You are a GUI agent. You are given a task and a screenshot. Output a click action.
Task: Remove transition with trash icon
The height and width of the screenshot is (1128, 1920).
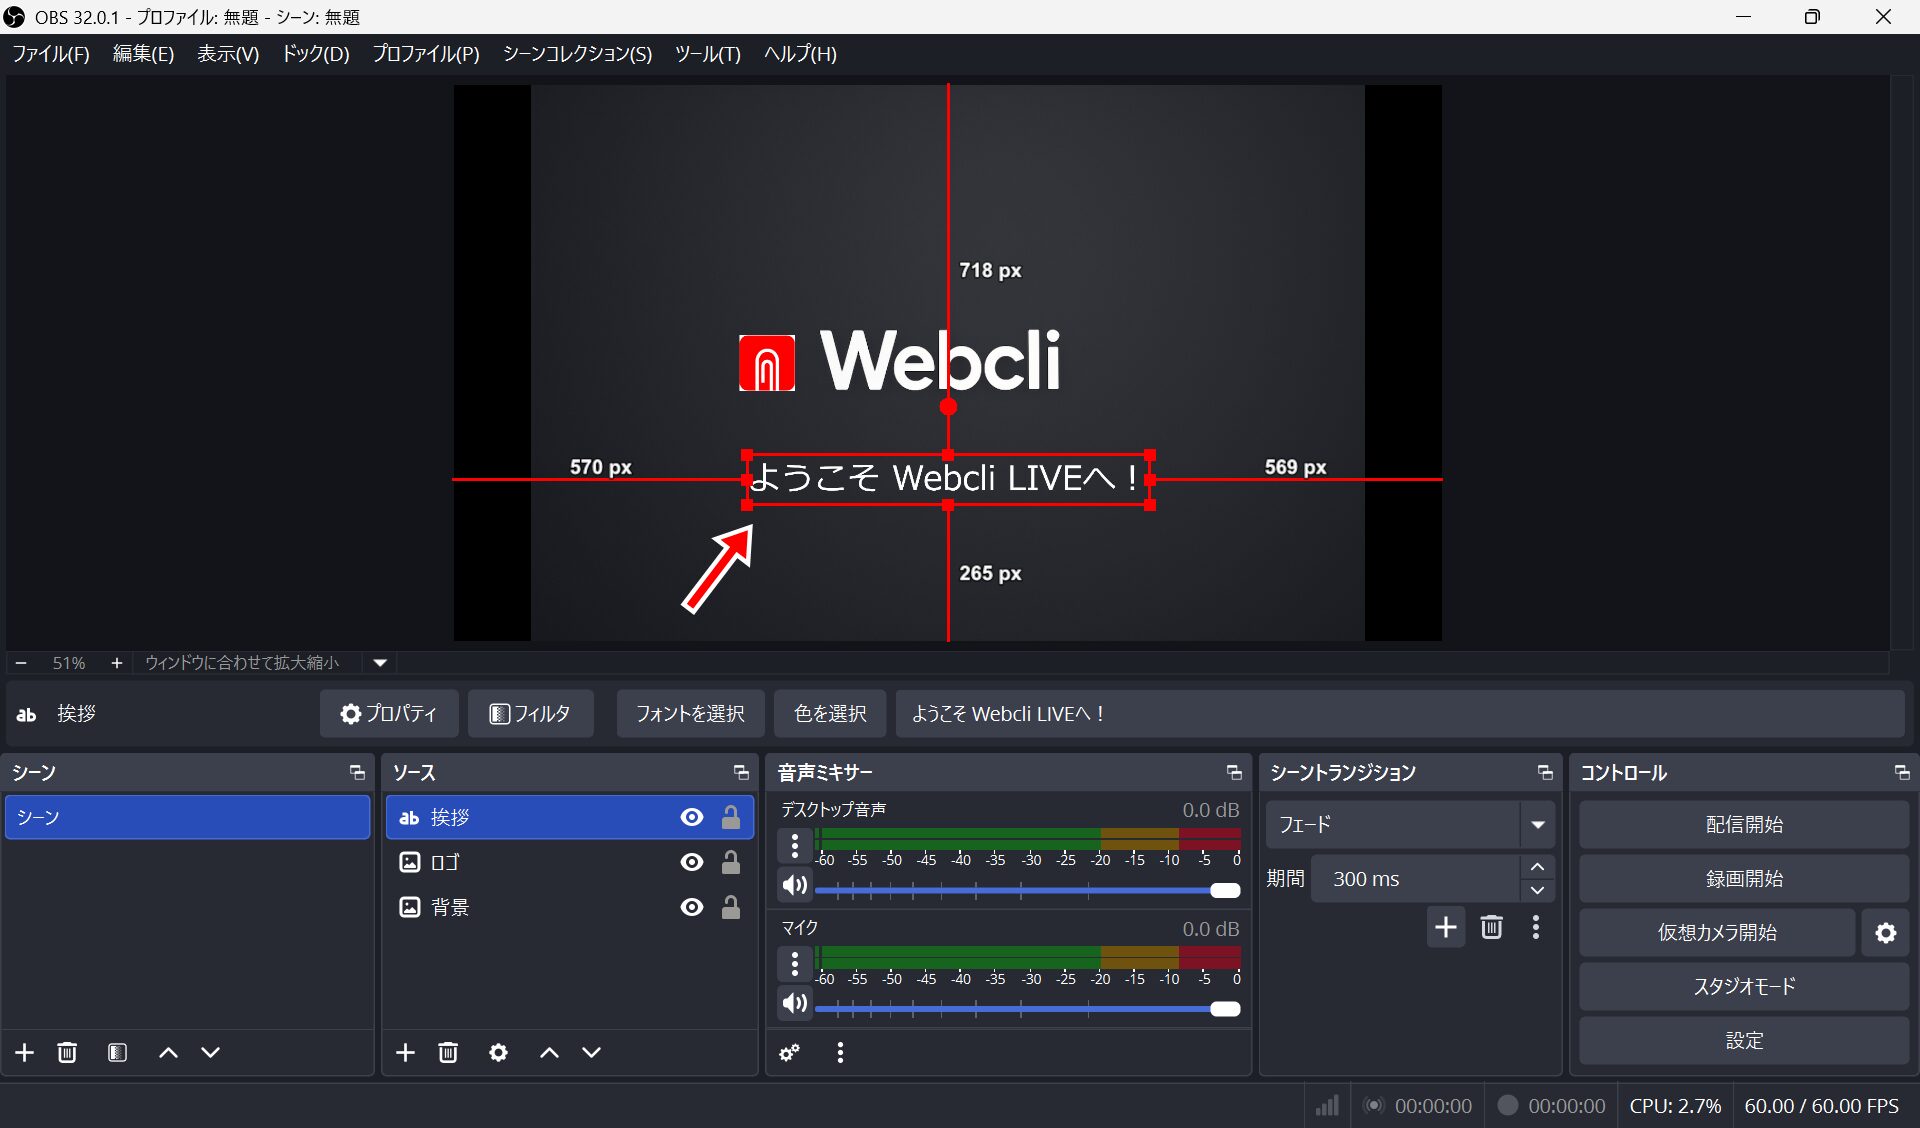(1491, 927)
